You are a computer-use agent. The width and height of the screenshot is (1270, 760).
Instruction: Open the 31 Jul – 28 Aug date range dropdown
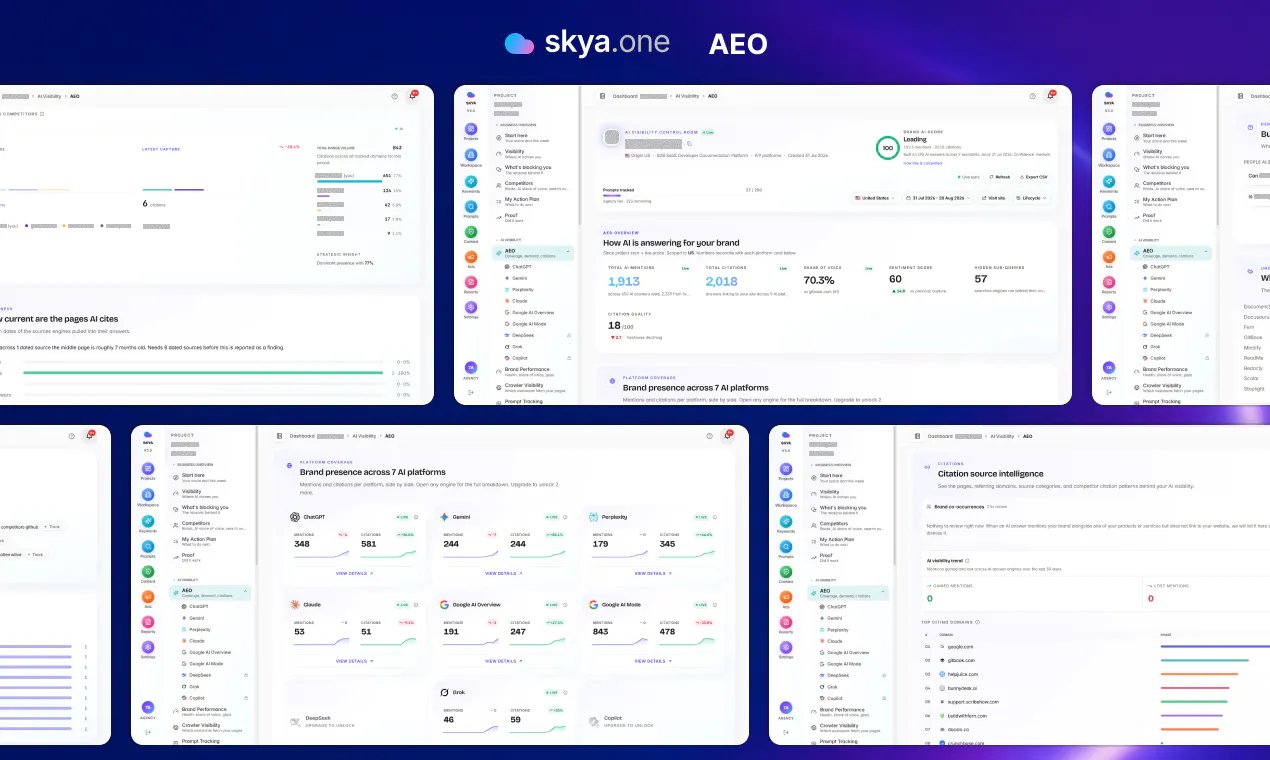(x=937, y=198)
